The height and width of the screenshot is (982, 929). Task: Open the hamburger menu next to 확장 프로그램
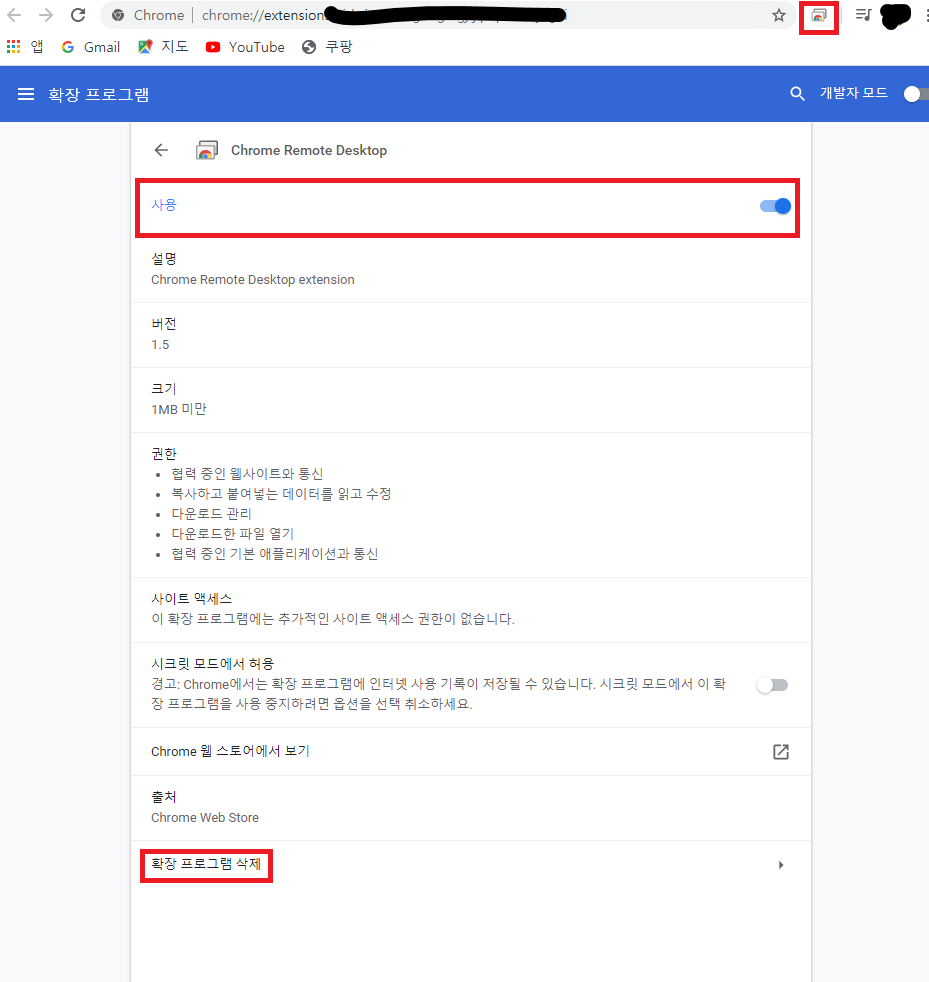26,95
